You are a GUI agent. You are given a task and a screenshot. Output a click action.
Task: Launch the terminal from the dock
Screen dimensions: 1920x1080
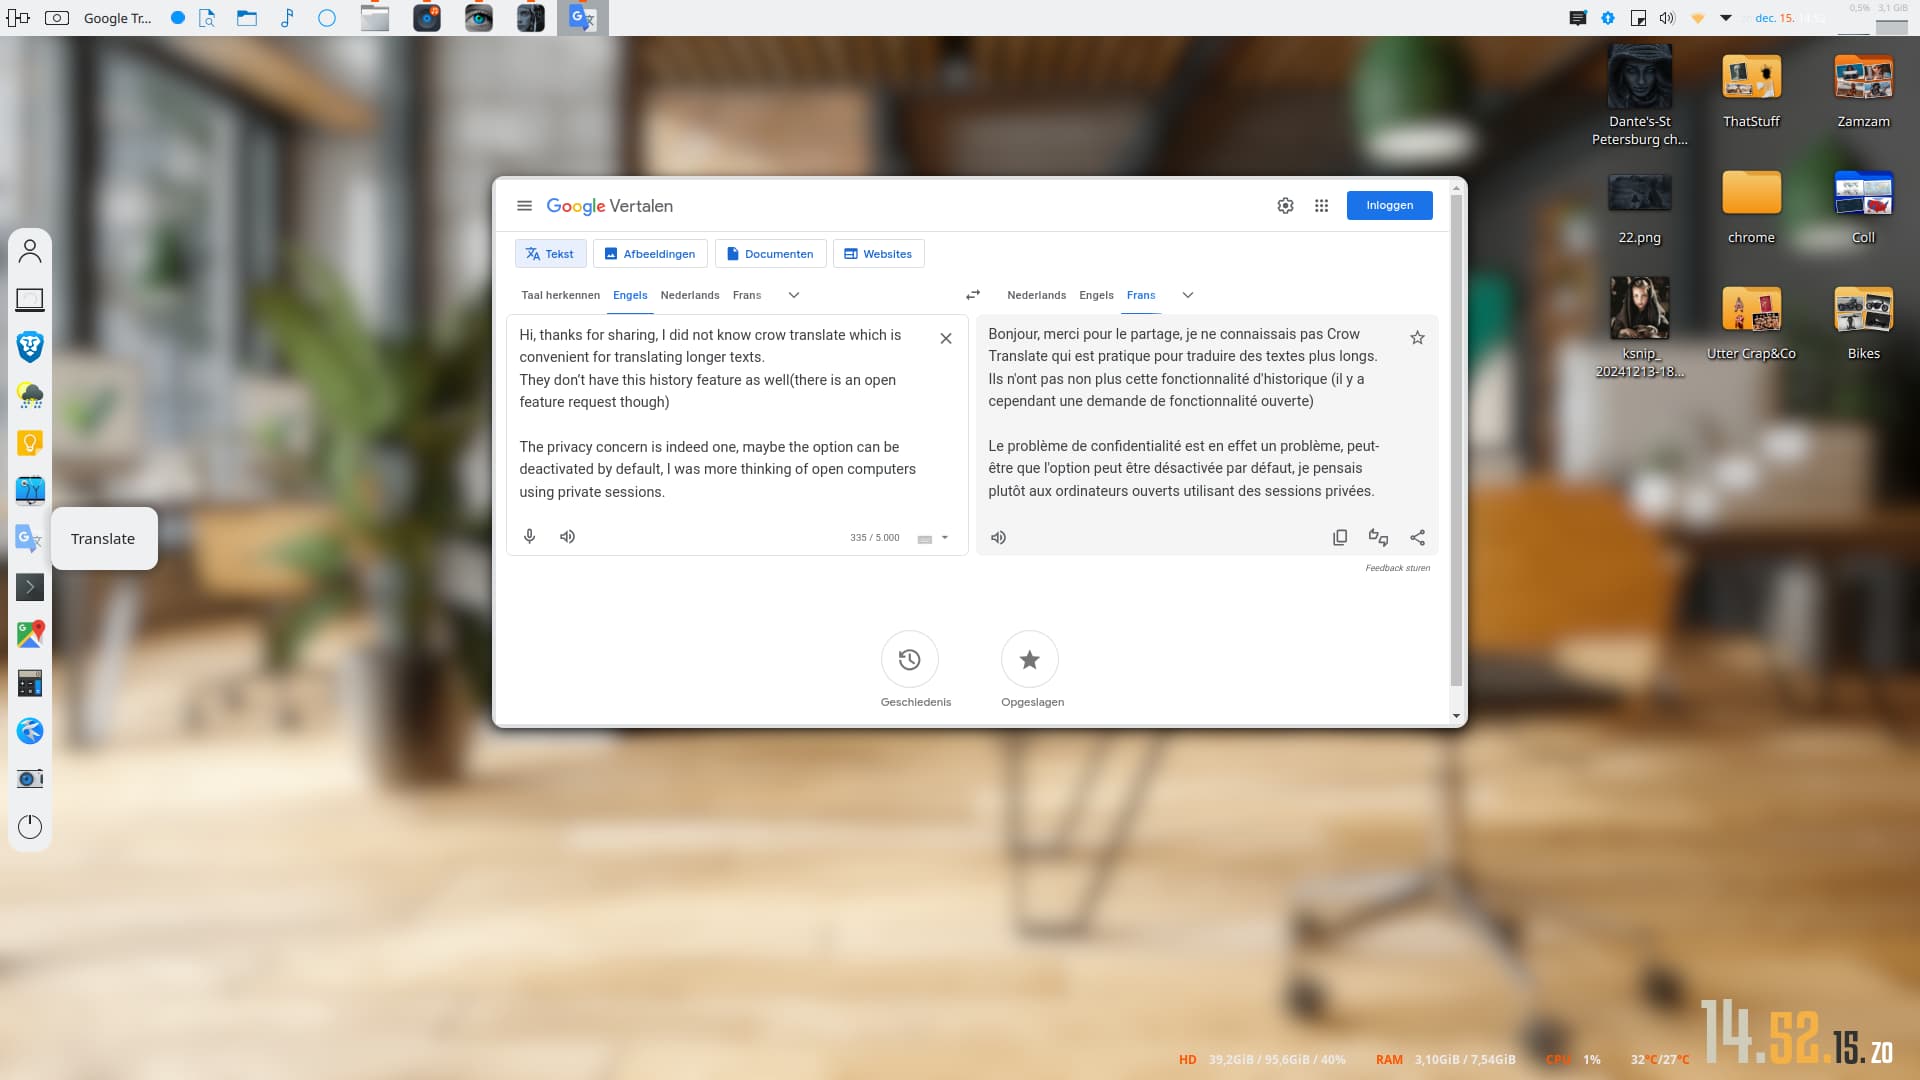30,587
